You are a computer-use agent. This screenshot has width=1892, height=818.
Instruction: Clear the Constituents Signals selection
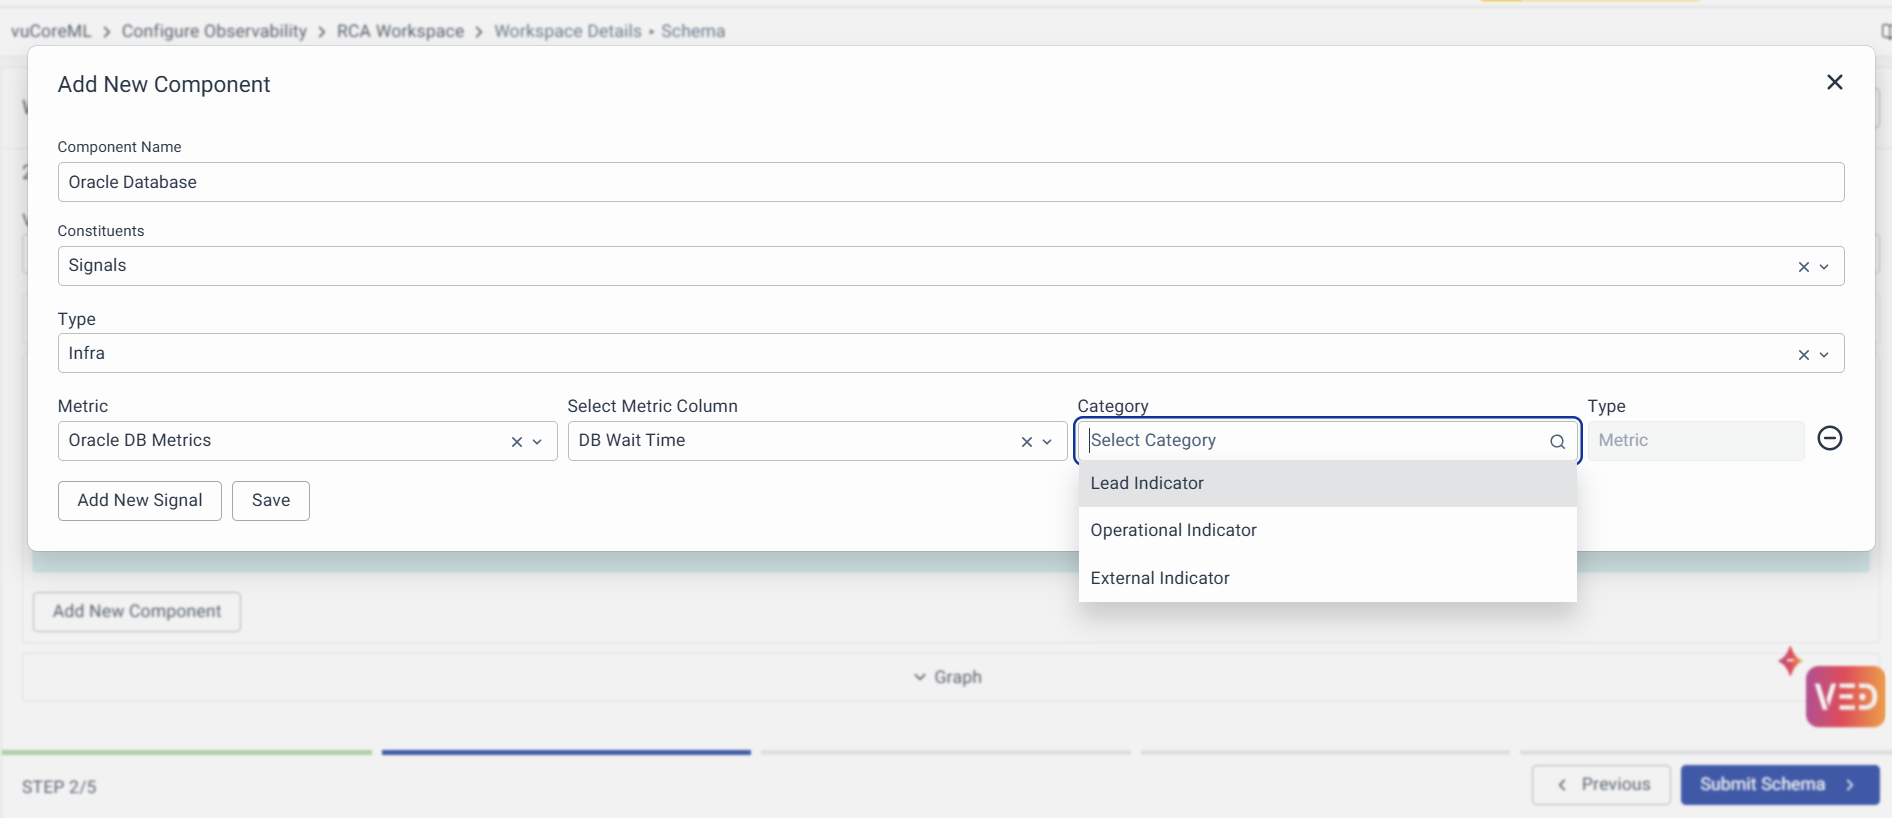coord(1803,267)
